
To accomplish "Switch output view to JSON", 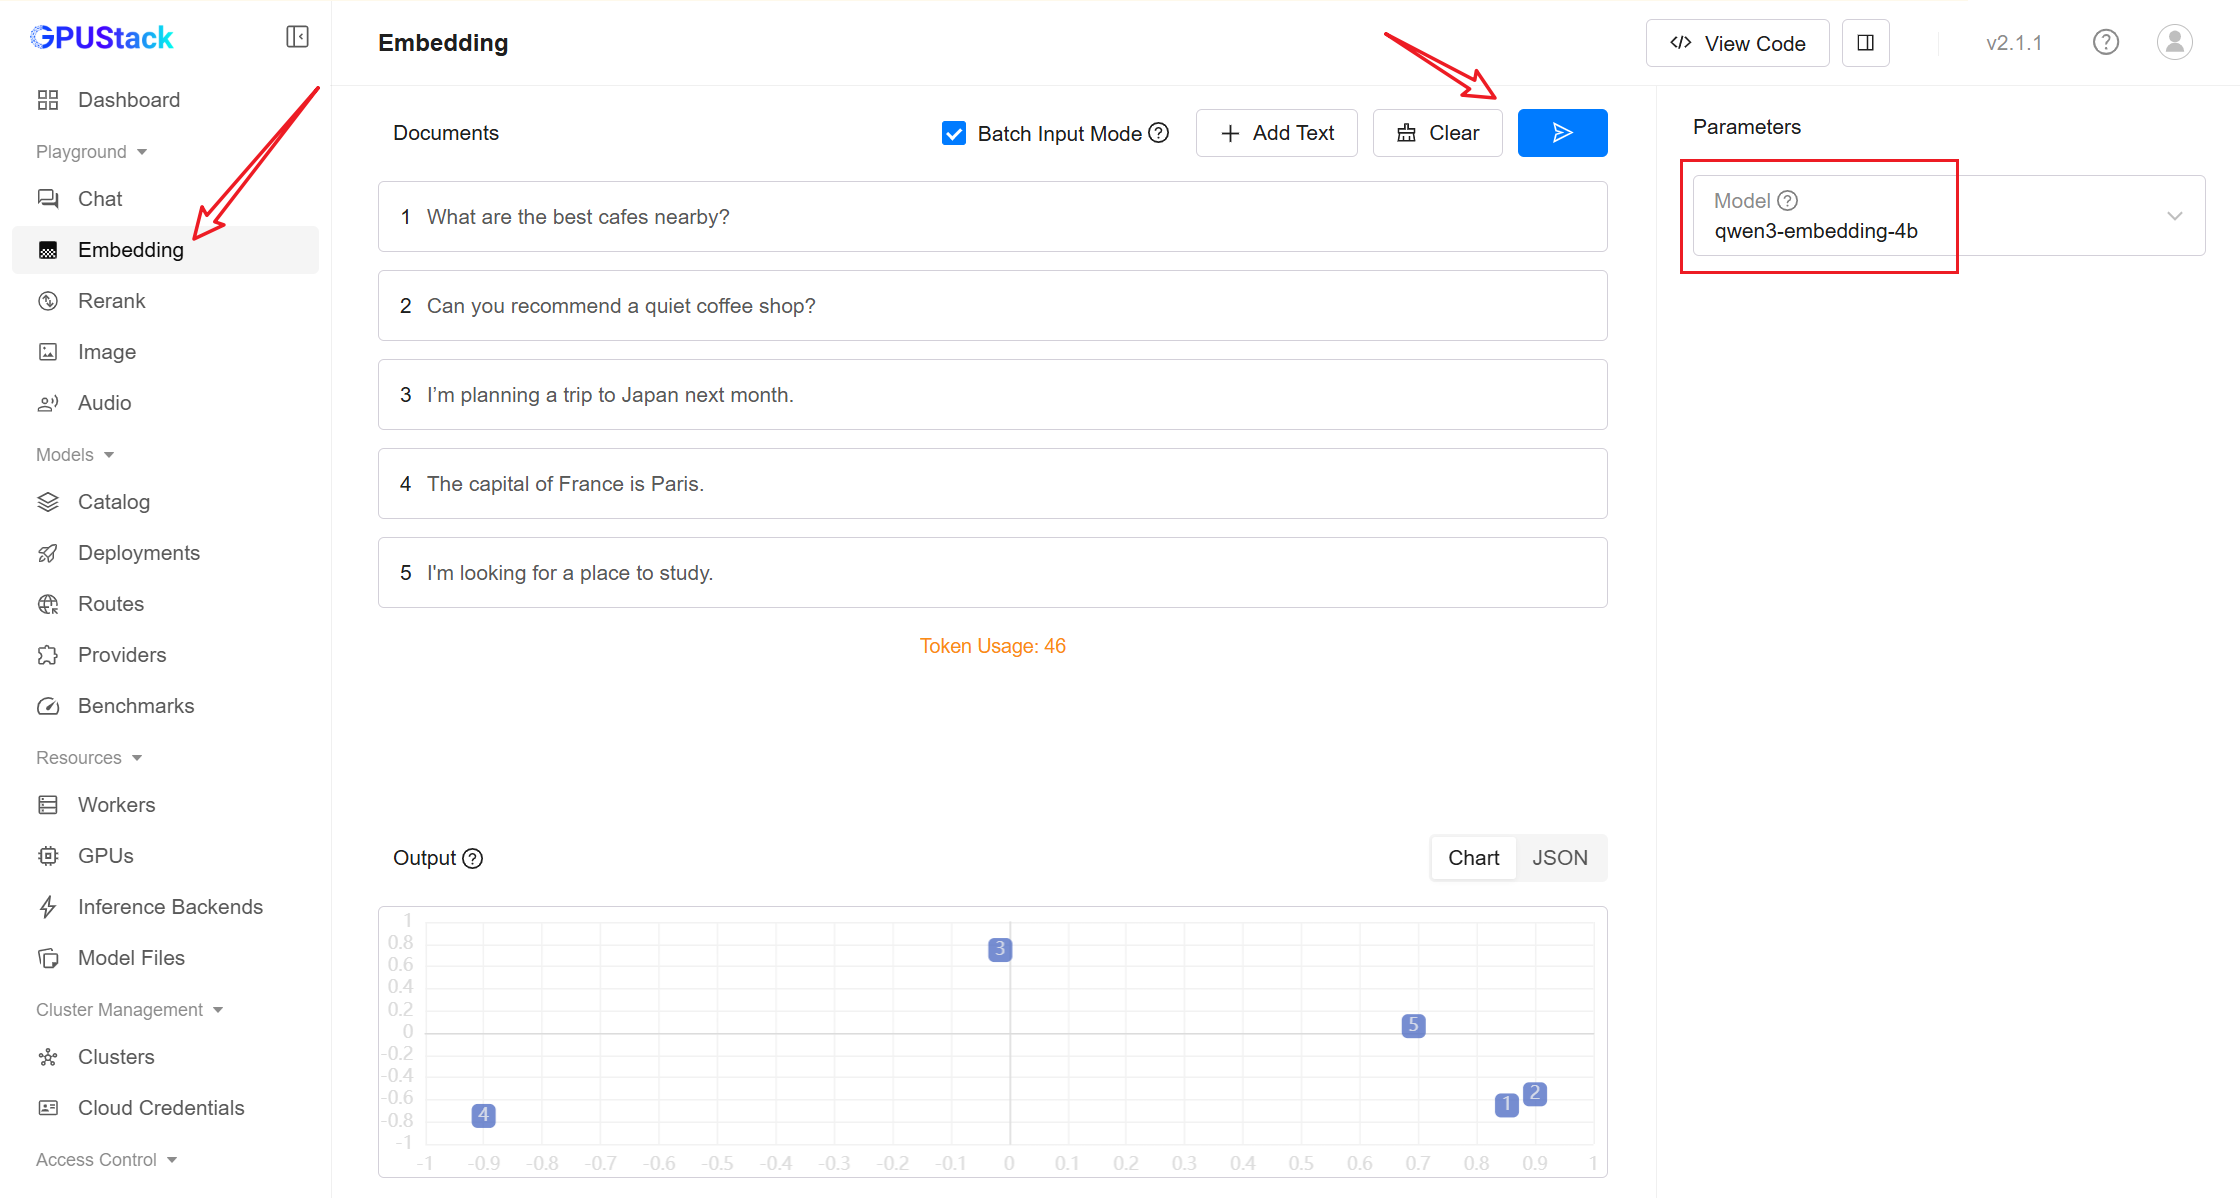I will [1559, 858].
